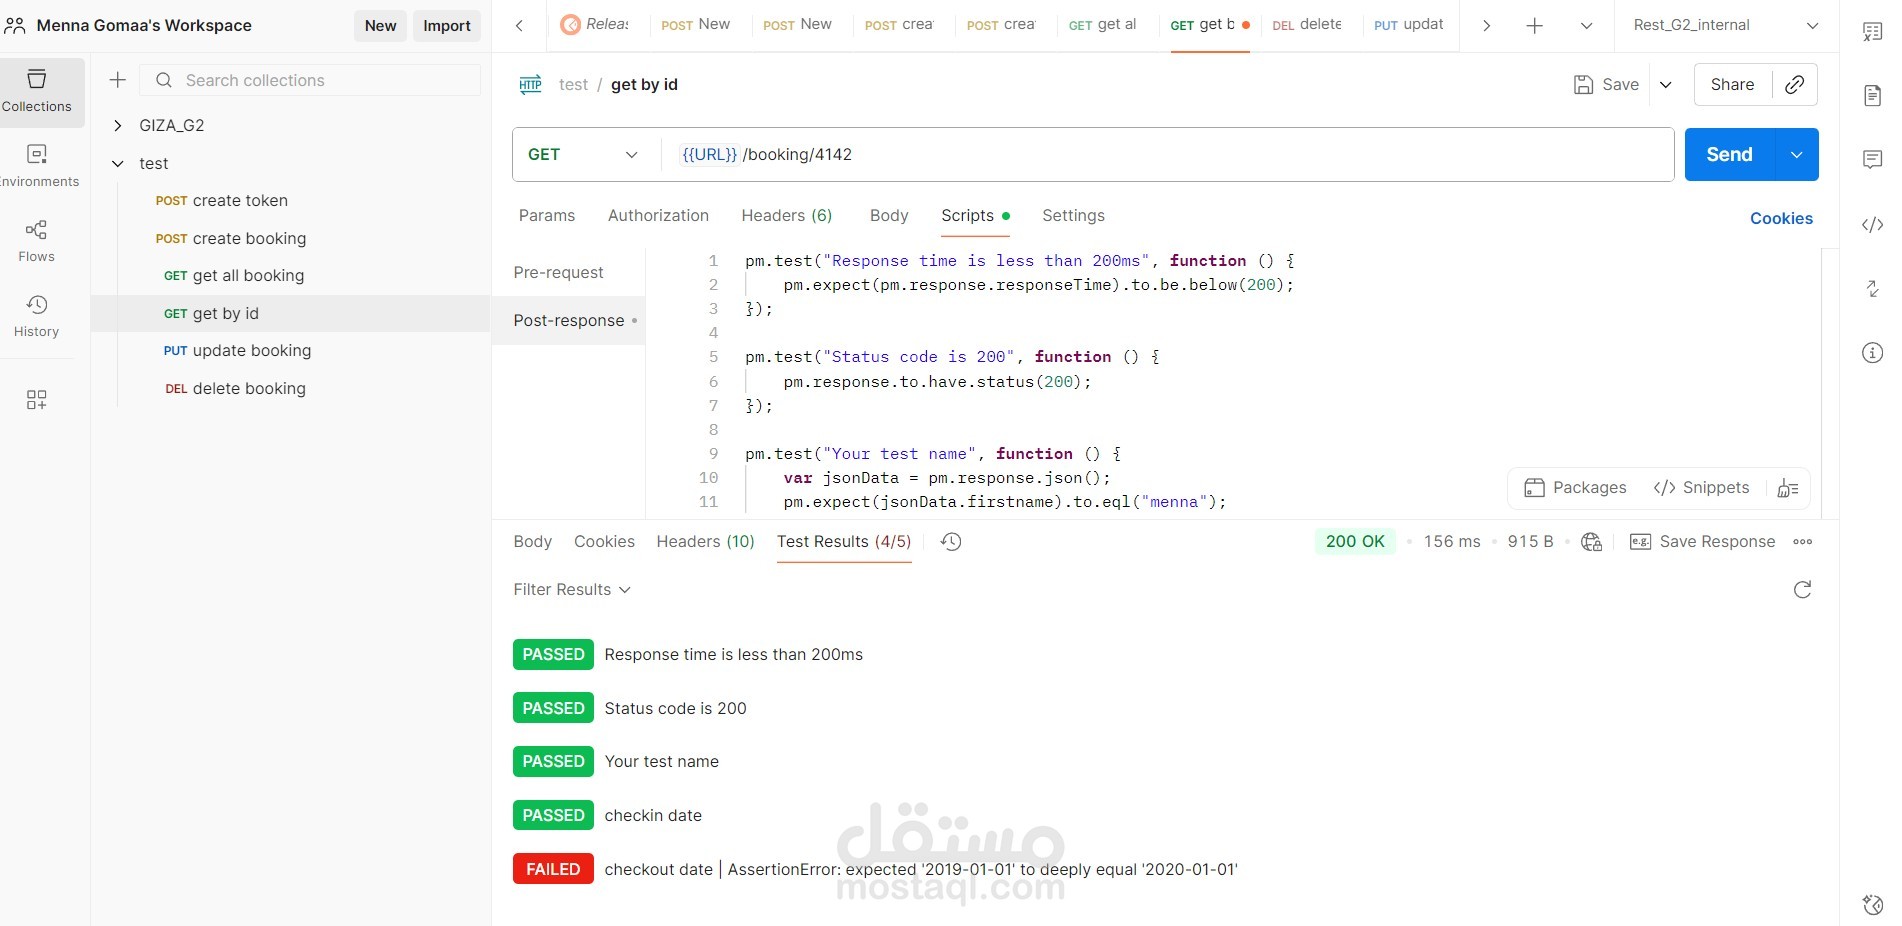Open test results history clock icon
Image resolution: width=1902 pixels, height=926 pixels.
[951, 541]
